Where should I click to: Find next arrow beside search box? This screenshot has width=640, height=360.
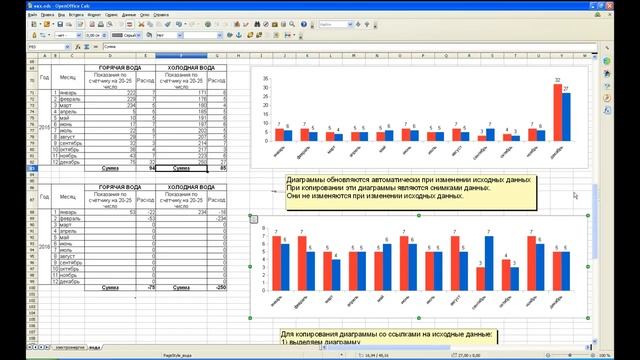(x=358, y=24)
